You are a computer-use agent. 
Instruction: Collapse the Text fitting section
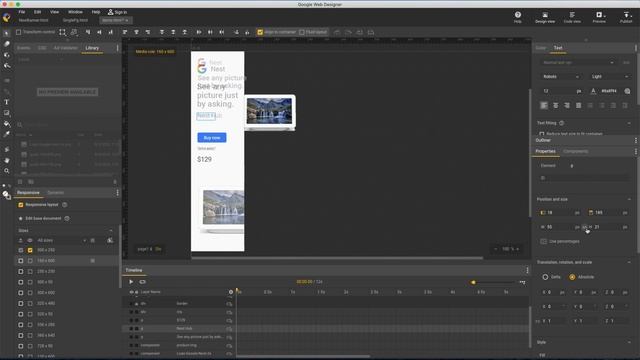pyautogui.click(x=629, y=123)
